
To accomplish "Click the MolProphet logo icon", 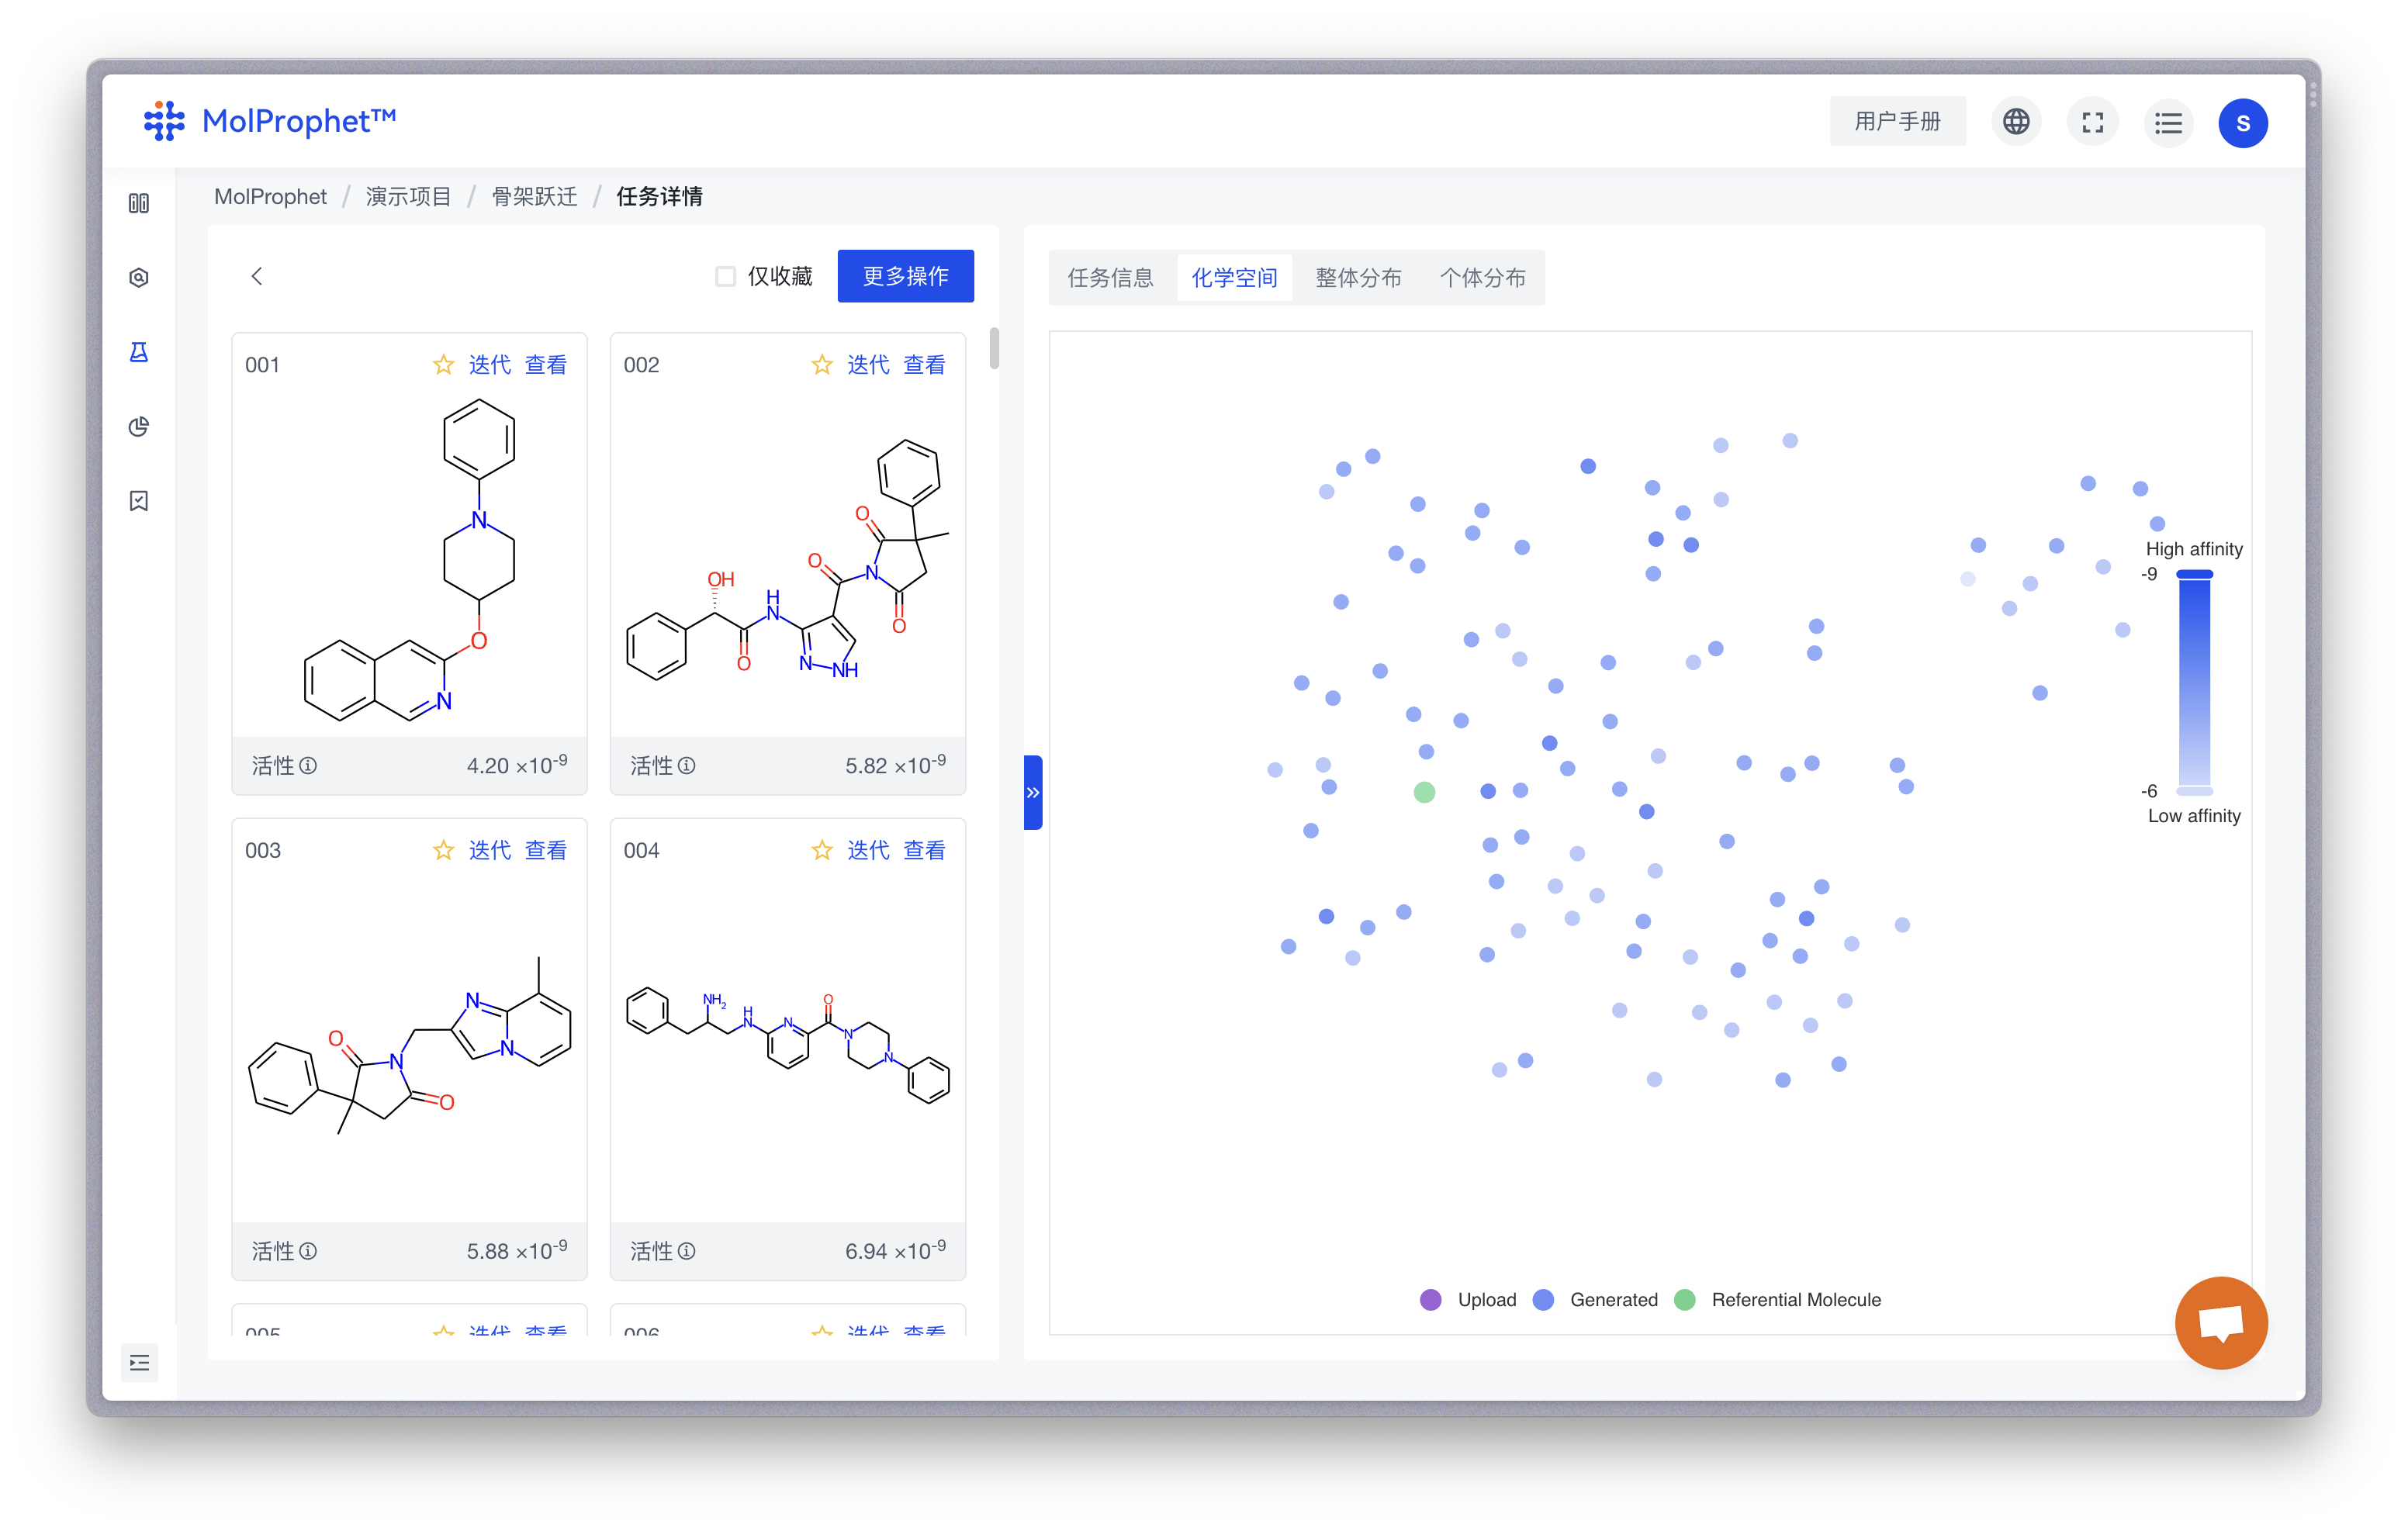I will coord(164,121).
